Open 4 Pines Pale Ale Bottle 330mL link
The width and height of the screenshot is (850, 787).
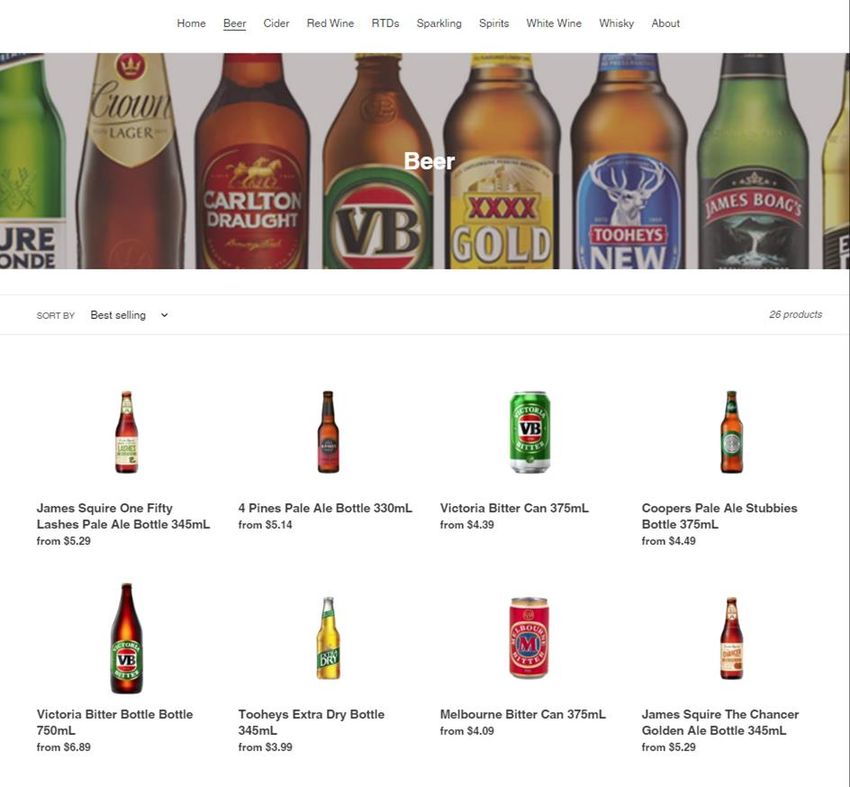tap(325, 508)
